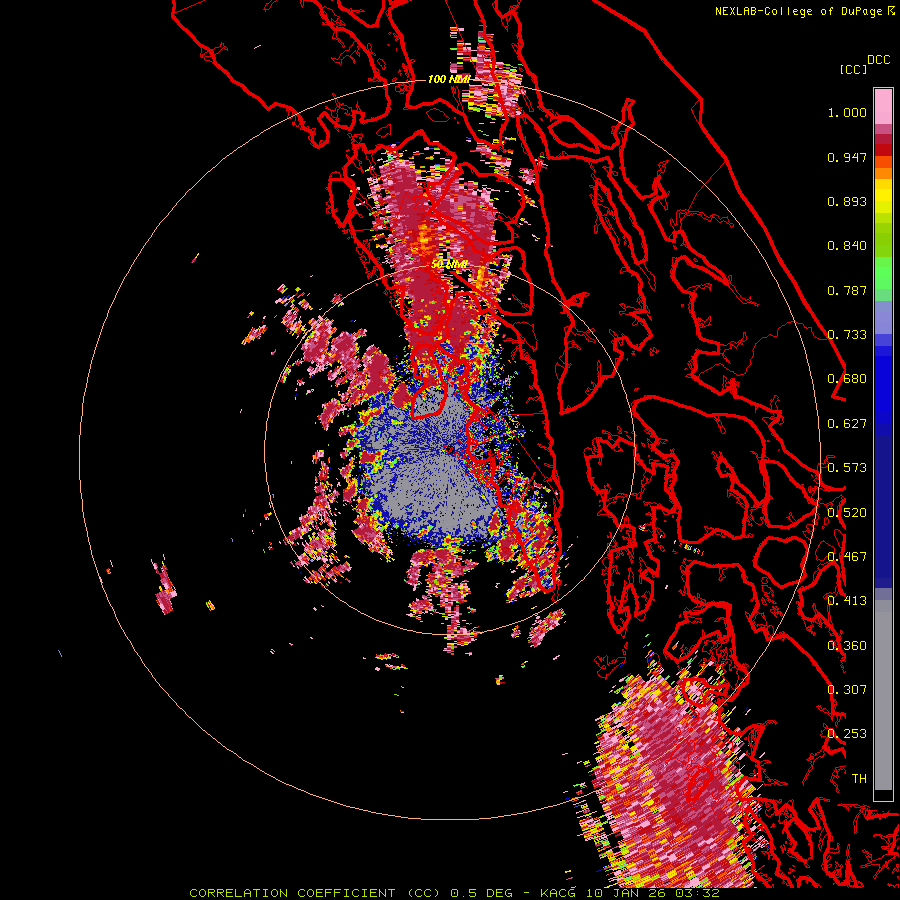Select the 0.787 scale value

click(x=847, y=290)
